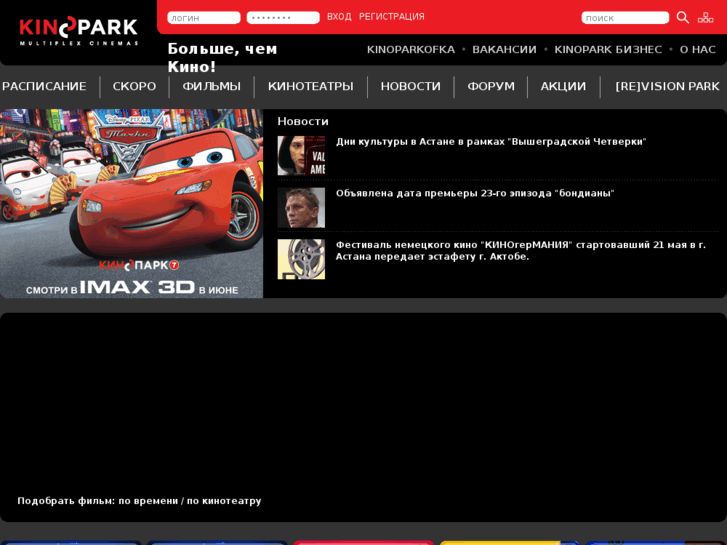The height and width of the screenshot is (545, 727).
Task: Open the О НАС about link
Action: click(x=698, y=50)
